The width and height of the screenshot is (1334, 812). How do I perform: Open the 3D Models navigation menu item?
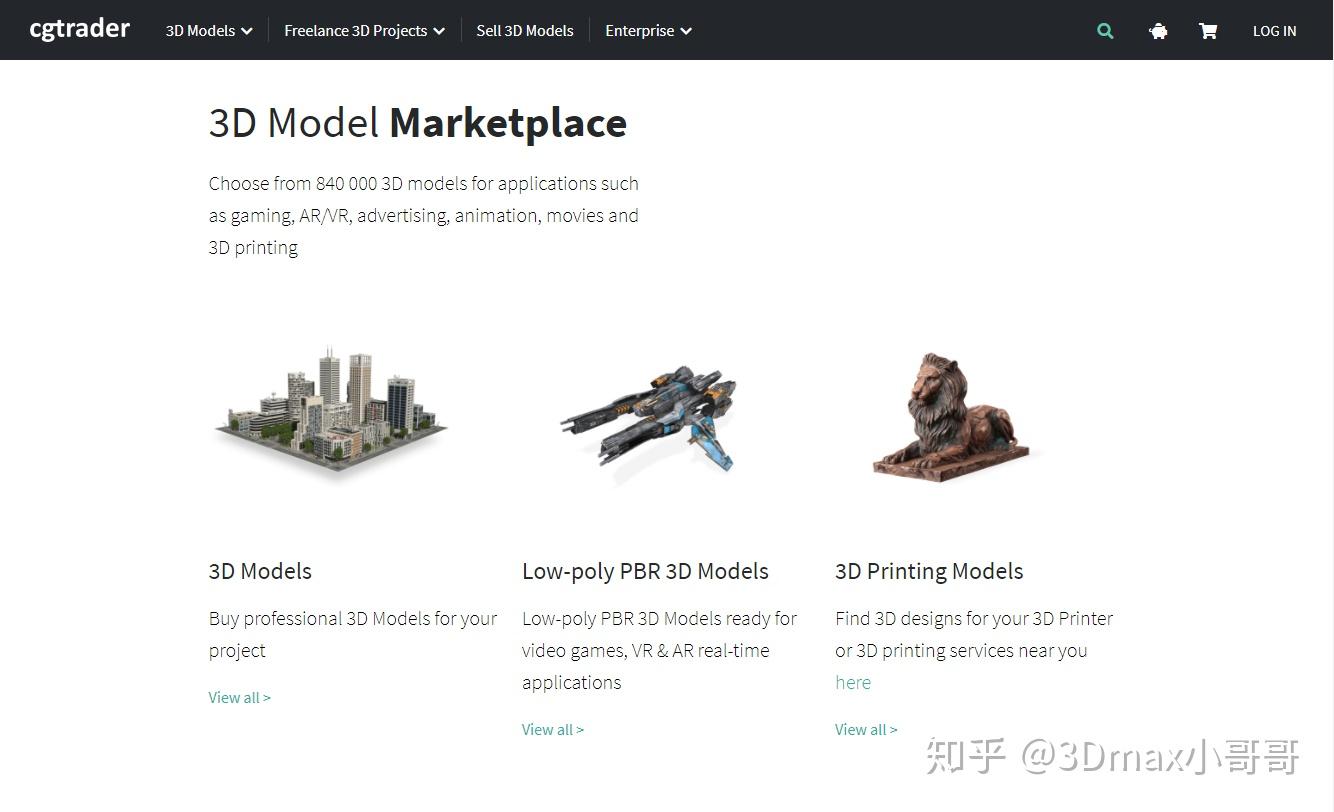(x=200, y=30)
